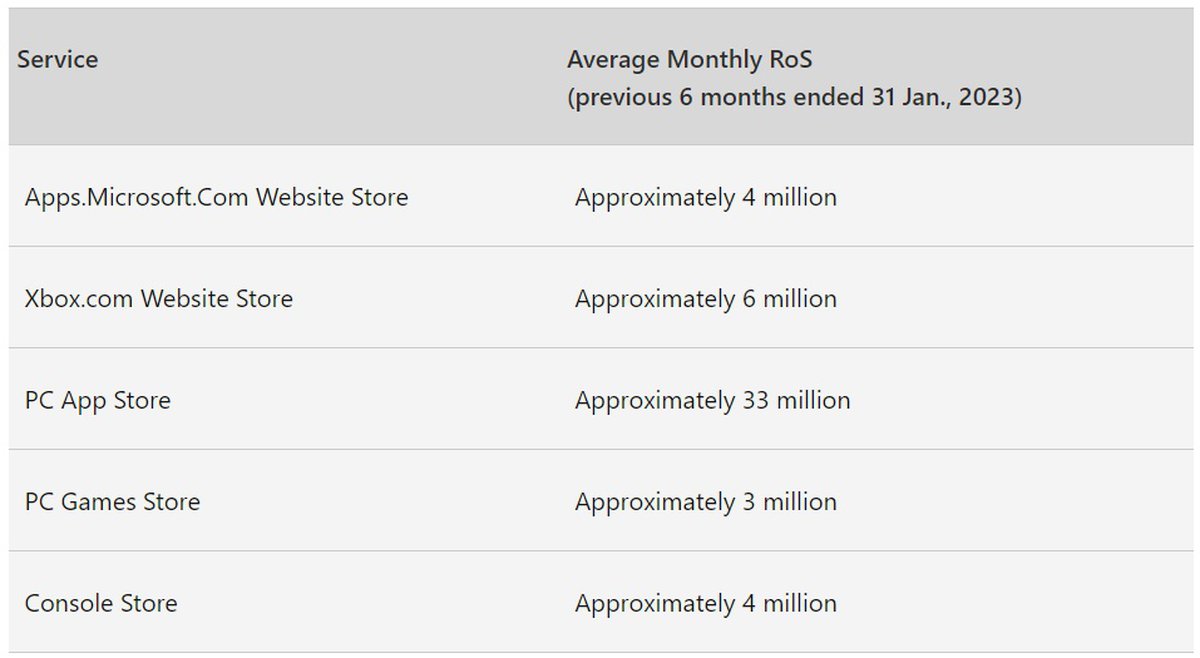Click the "Average Monthly RoS" column header
Image resolution: width=1200 pixels, height=658 pixels.
click(689, 60)
